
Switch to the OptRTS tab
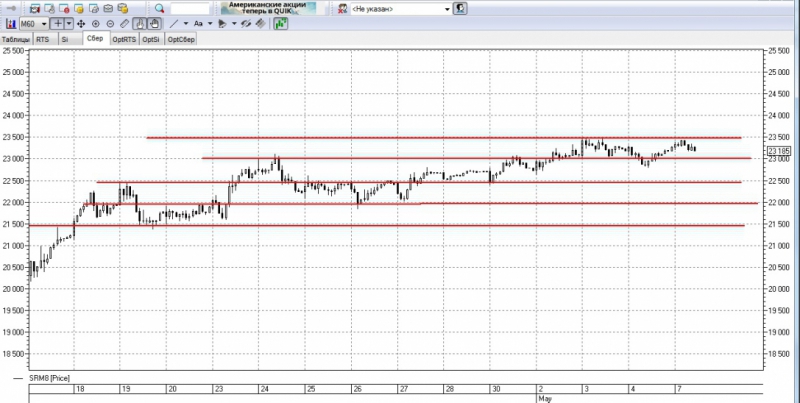(124, 40)
